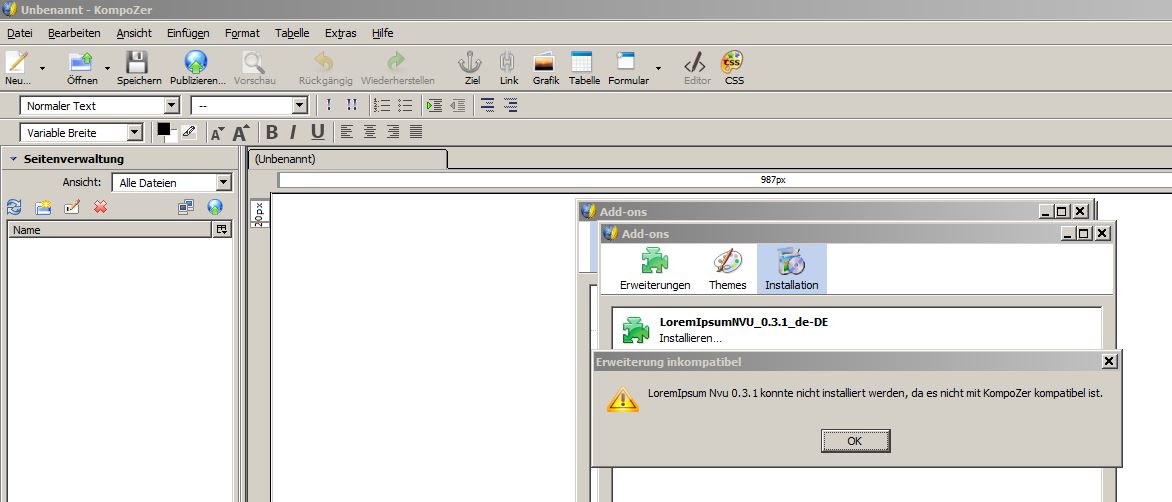Insert image with Grafik icon
This screenshot has height=502, width=1172.
pos(544,61)
